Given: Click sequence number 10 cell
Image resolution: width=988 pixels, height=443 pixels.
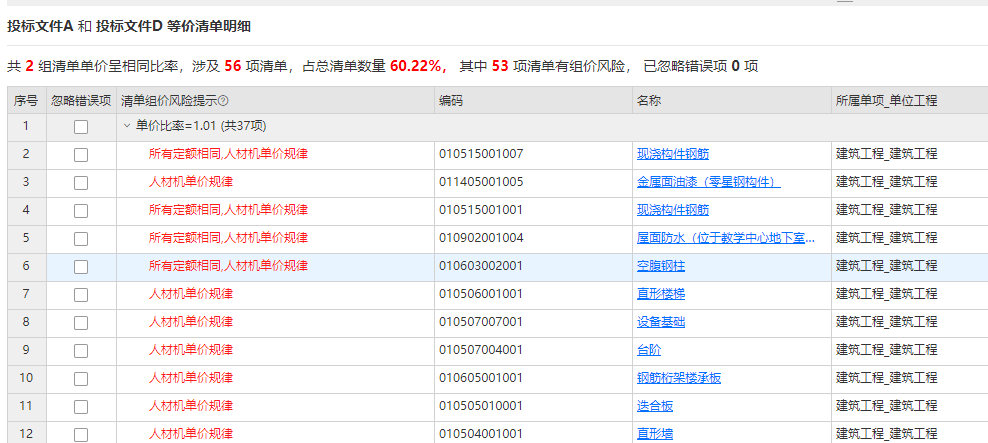Looking at the screenshot, I should 26,378.
